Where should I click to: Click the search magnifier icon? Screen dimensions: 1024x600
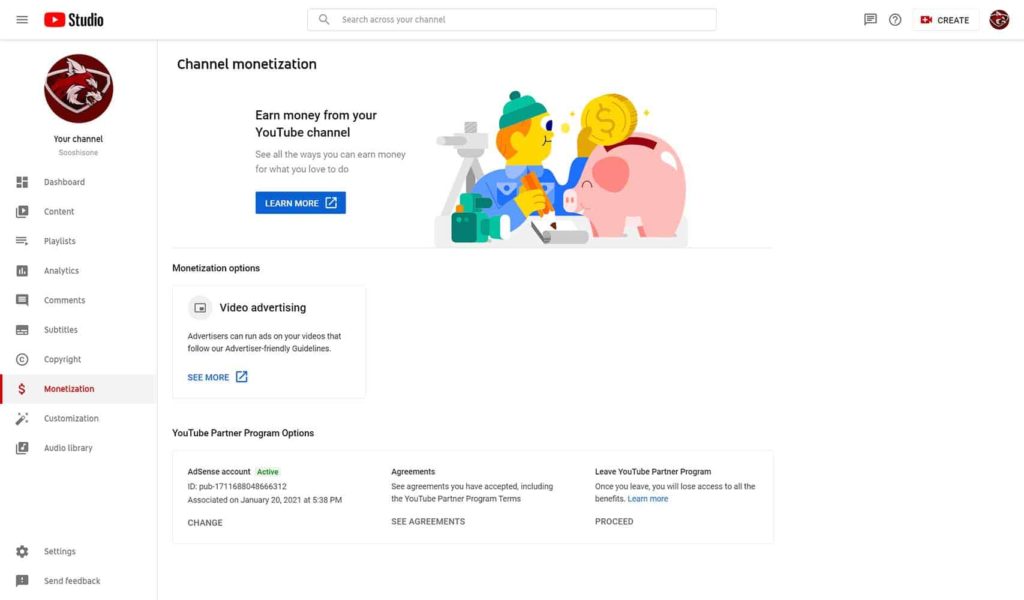point(324,20)
